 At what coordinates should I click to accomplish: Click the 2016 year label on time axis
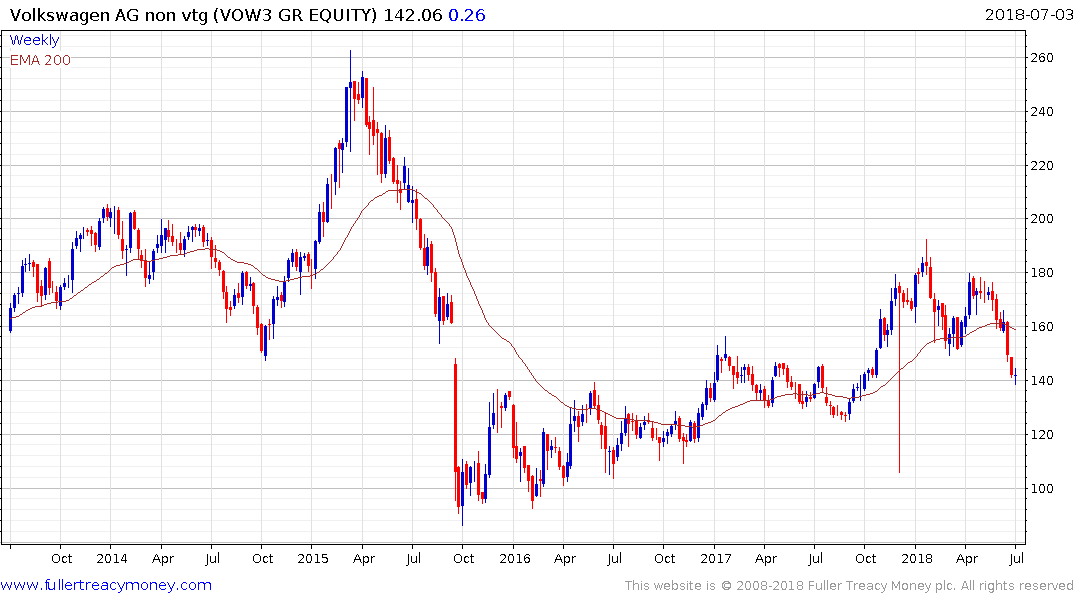pyautogui.click(x=515, y=558)
